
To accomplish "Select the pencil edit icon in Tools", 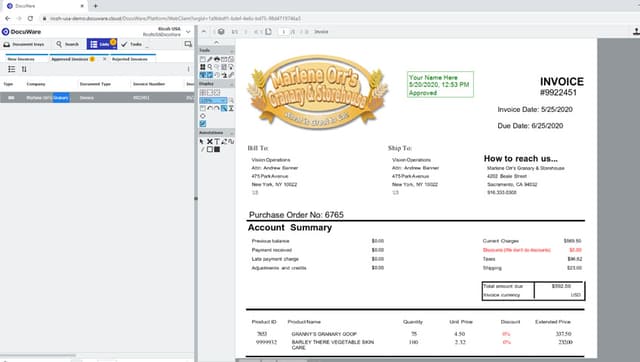I will pos(210,59).
